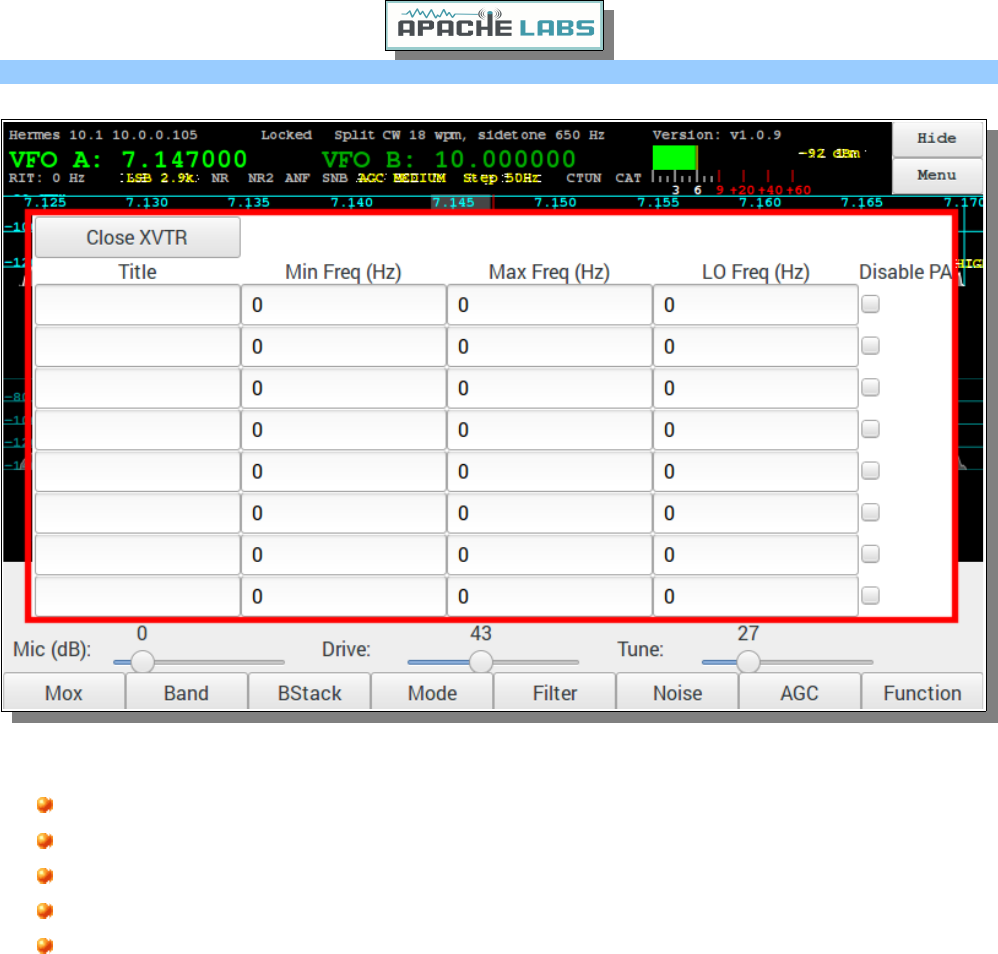Screen dimensions: 998x954
Task: Focus the Max Freq field in first row
Action: pos(550,305)
